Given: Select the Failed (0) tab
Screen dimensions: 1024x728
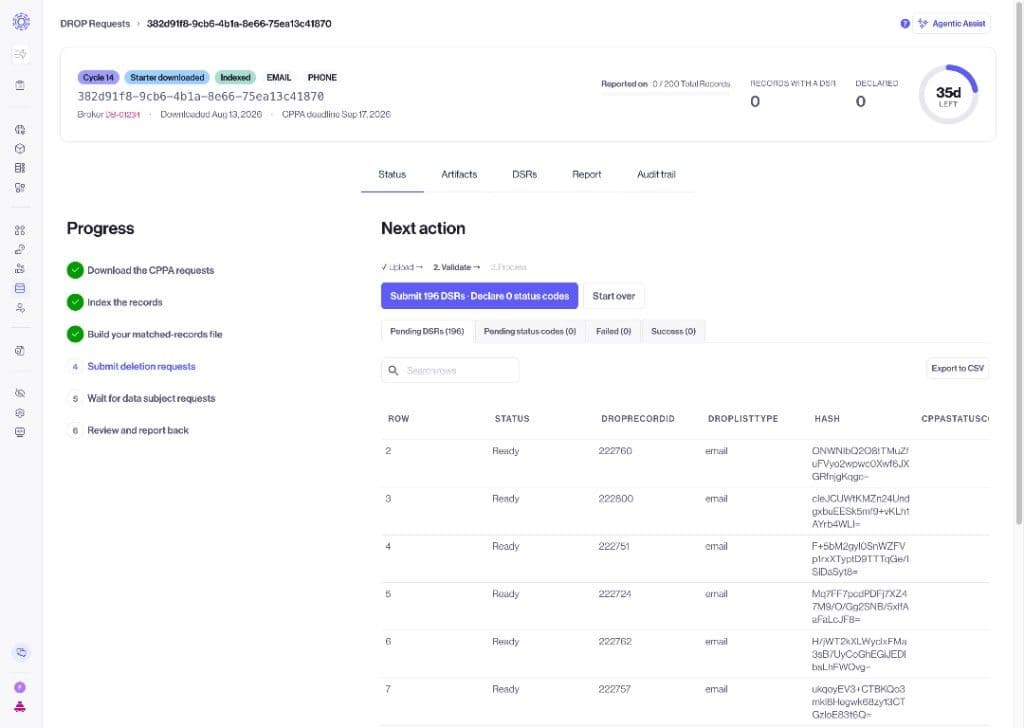Looking at the screenshot, I should coord(613,331).
